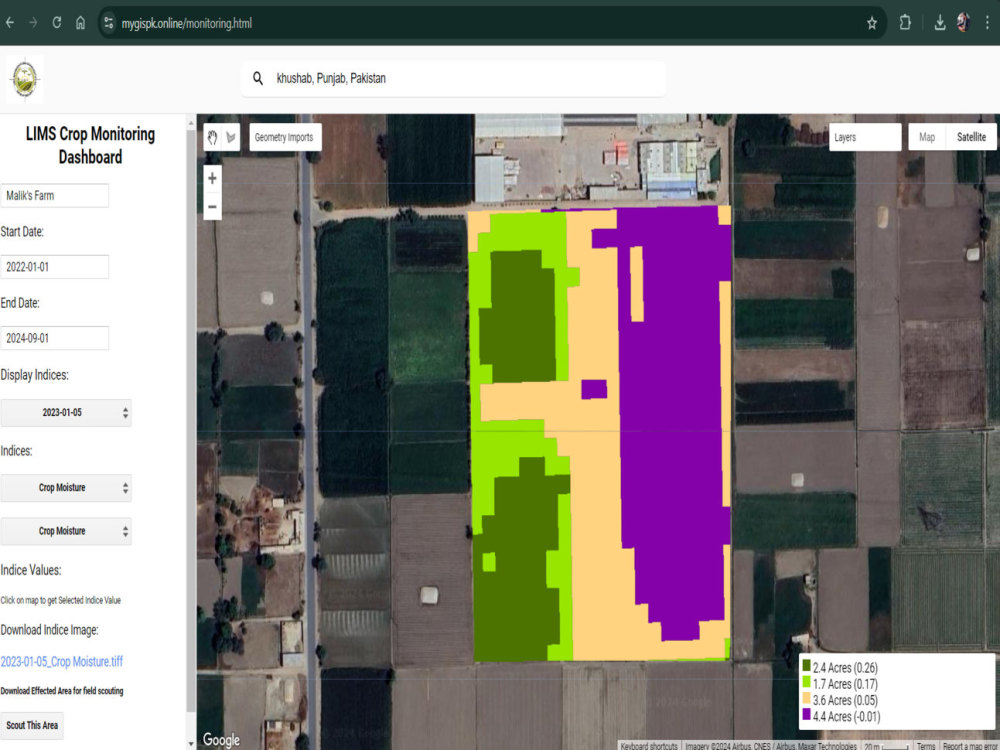Viewport: 1000px width, 750px height.
Task: Click purple 4.4 Acres legend swatch
Action: tap(806, 714)
